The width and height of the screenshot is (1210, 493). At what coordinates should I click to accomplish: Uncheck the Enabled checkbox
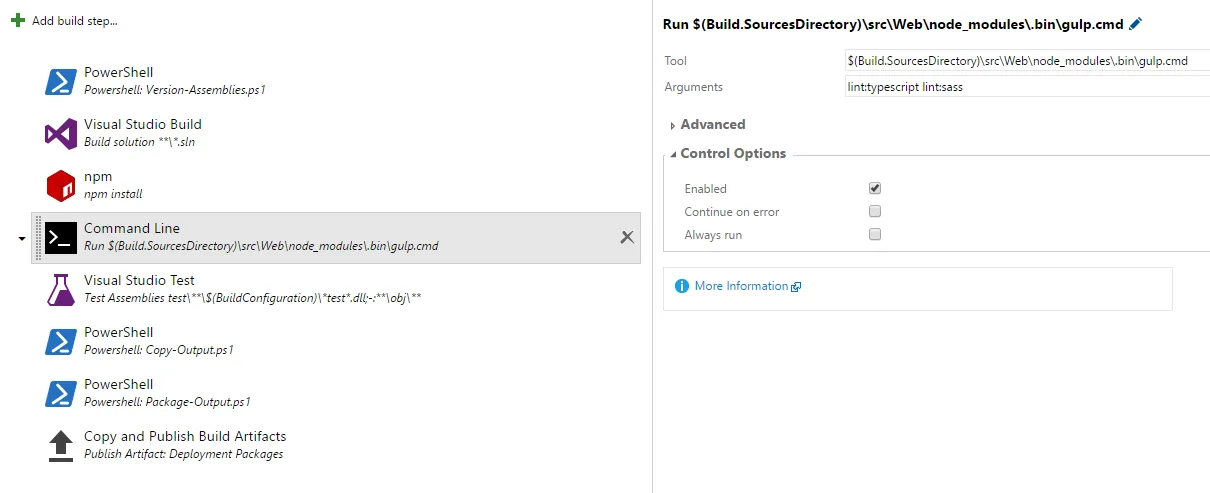tap(875, 188)
